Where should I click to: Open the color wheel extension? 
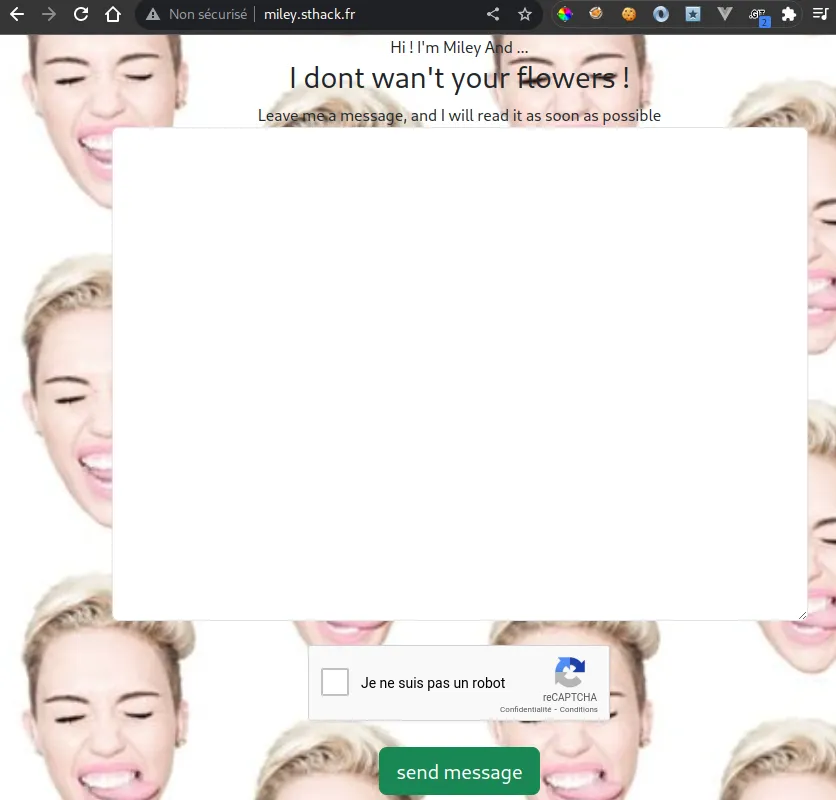(x=565, y=14)
